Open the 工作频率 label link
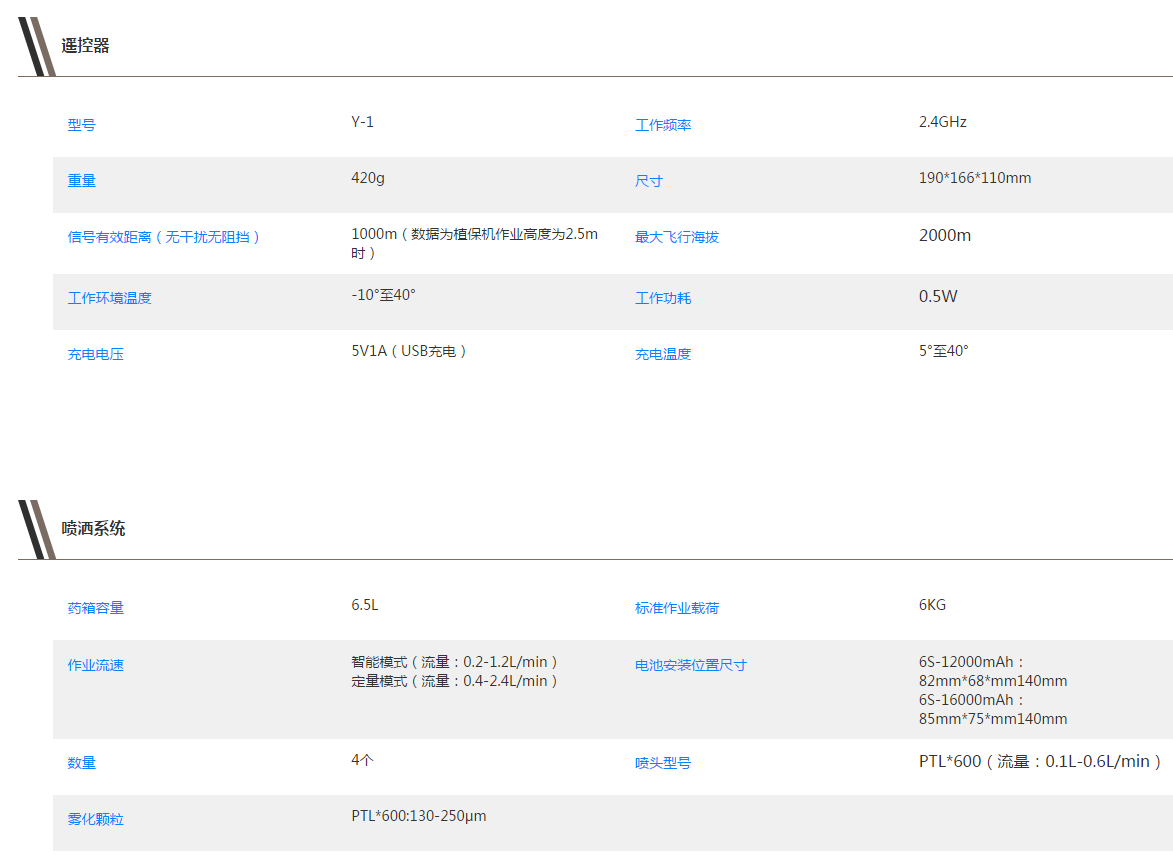 tap(663, 125)
